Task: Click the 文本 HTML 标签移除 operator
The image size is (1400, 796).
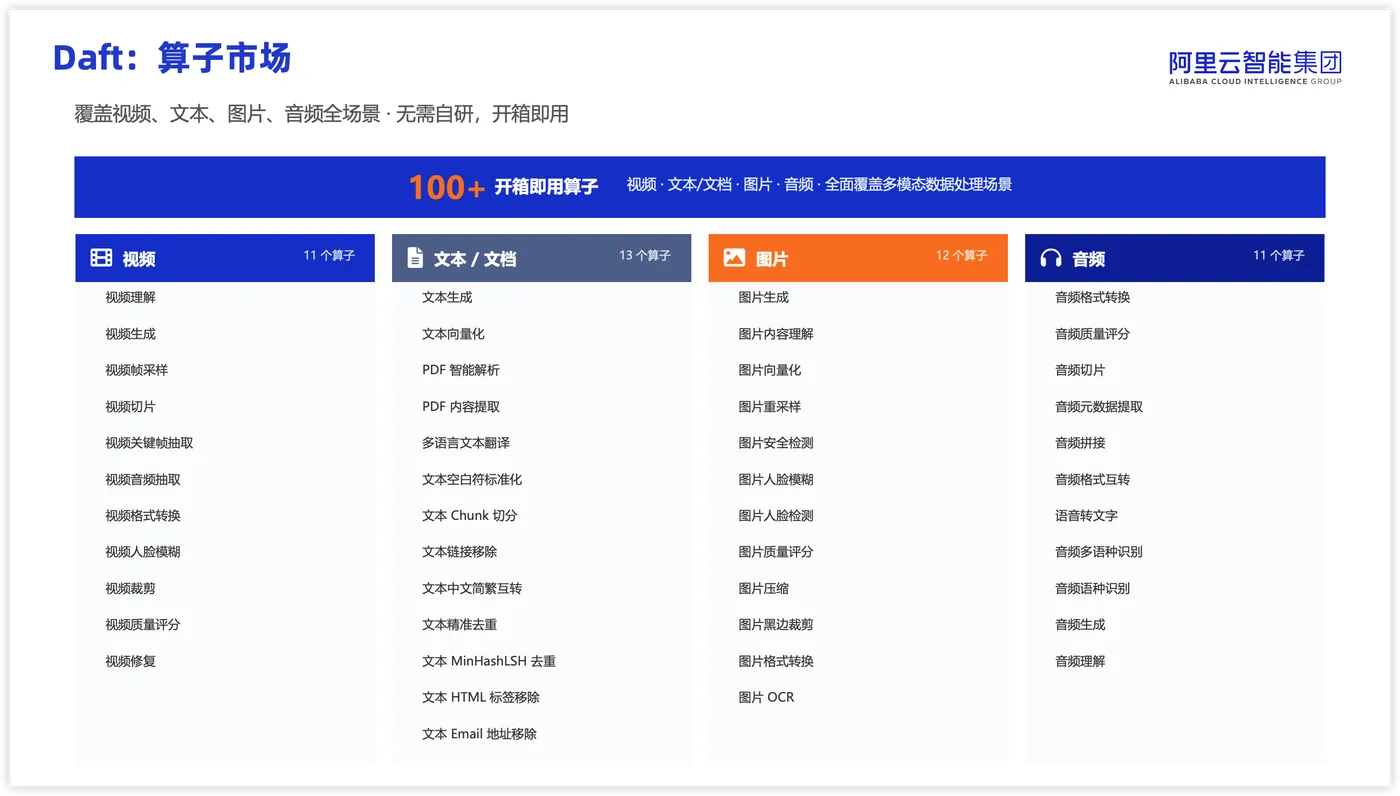Action: click(481, 698)
